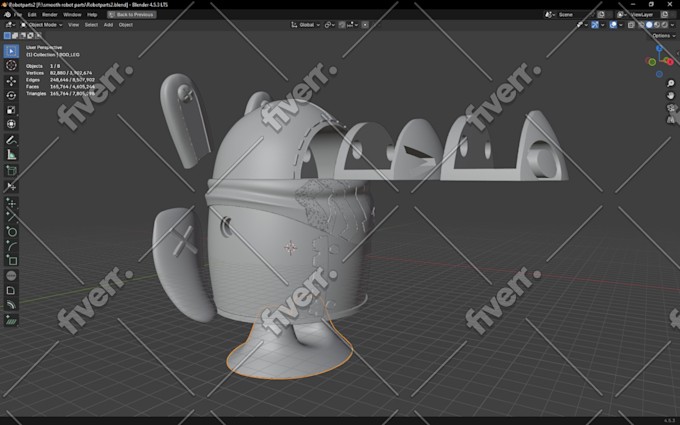680x425 pixels.
Task: Click the zoom magnifier viewport icon
Action: [x=670, y=83]
